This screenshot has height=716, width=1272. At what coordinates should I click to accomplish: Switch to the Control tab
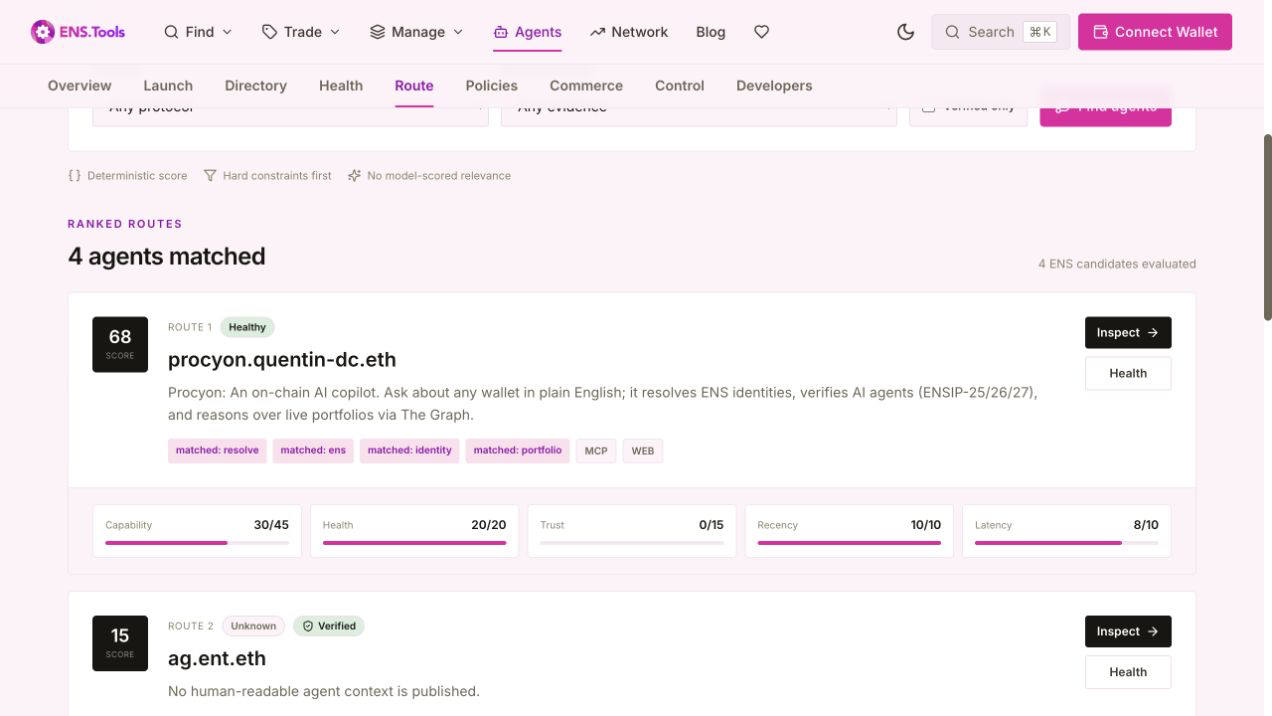680,86
